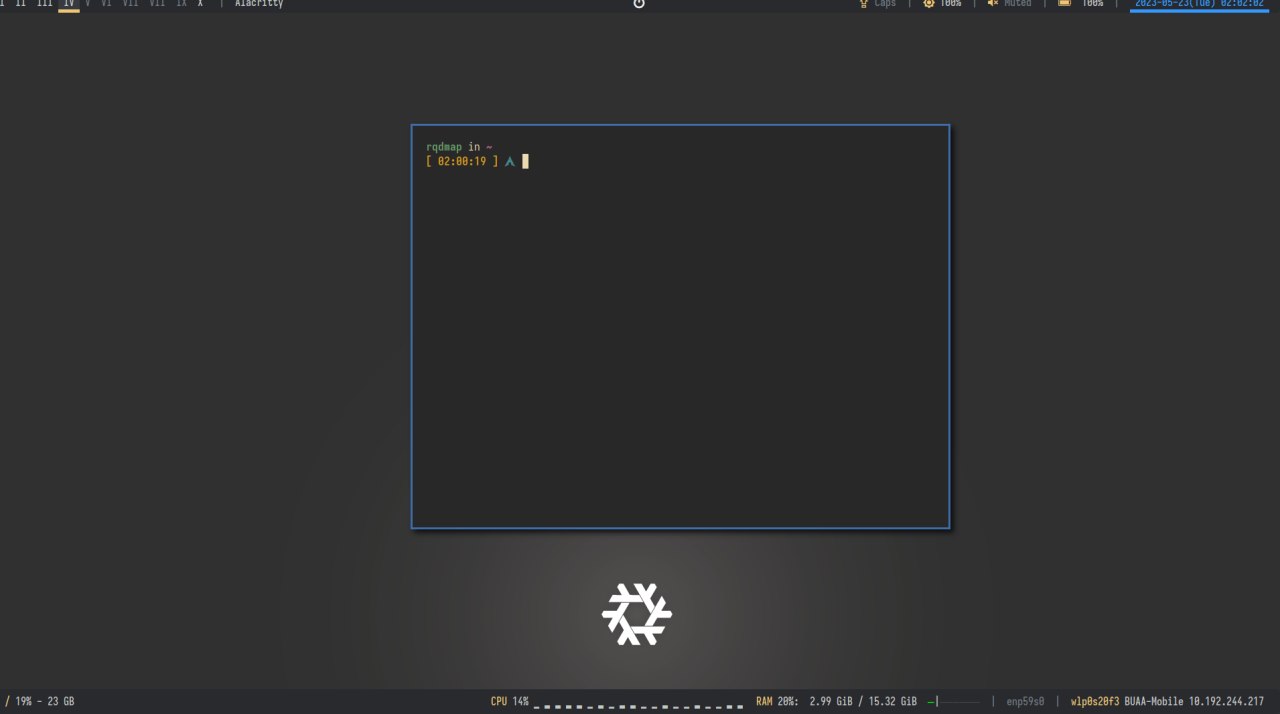This screenshot has height=714, width=1280.
Task: Click the ~ directory in the terminal prompt
Action: (489, 147)
